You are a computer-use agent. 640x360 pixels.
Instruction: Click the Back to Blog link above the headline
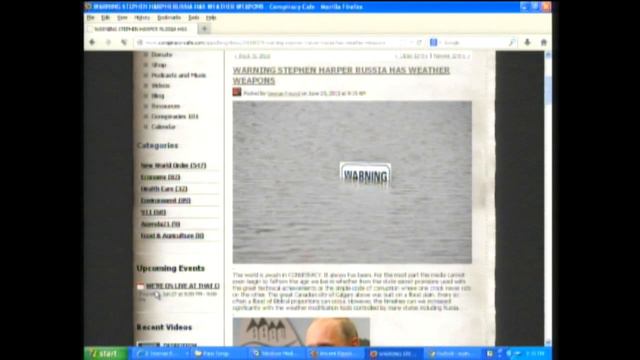pos(252,56)
